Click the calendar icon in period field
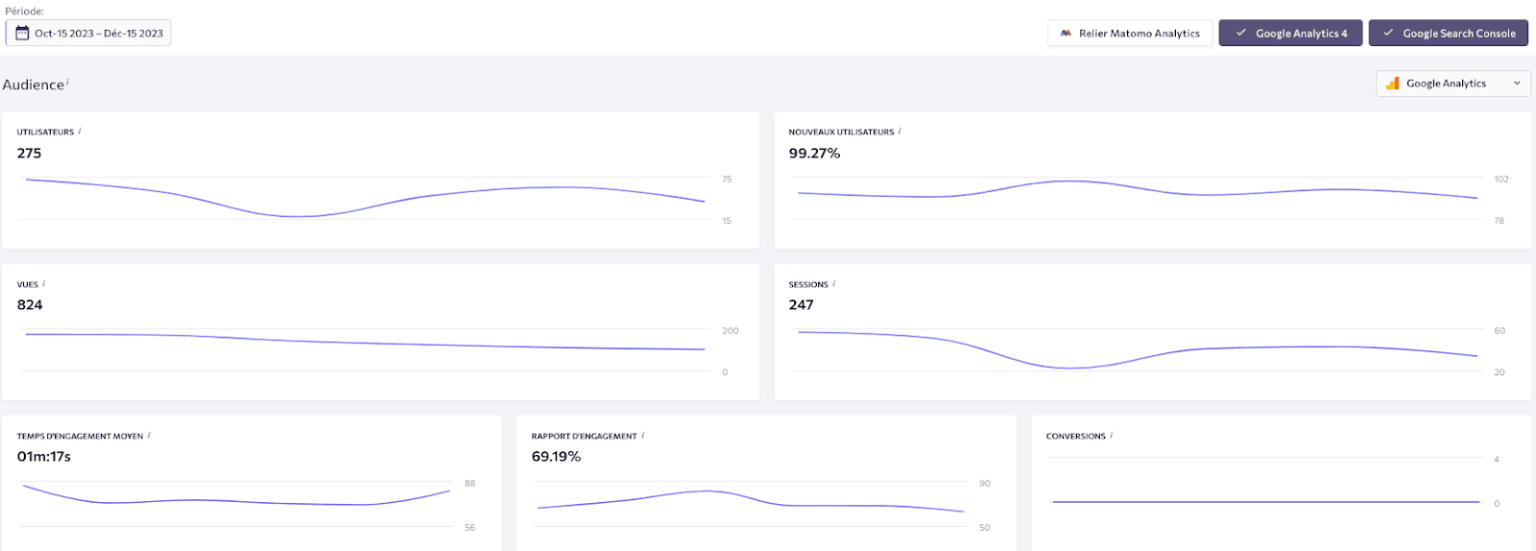1536x551 pixels. (22, 33)
